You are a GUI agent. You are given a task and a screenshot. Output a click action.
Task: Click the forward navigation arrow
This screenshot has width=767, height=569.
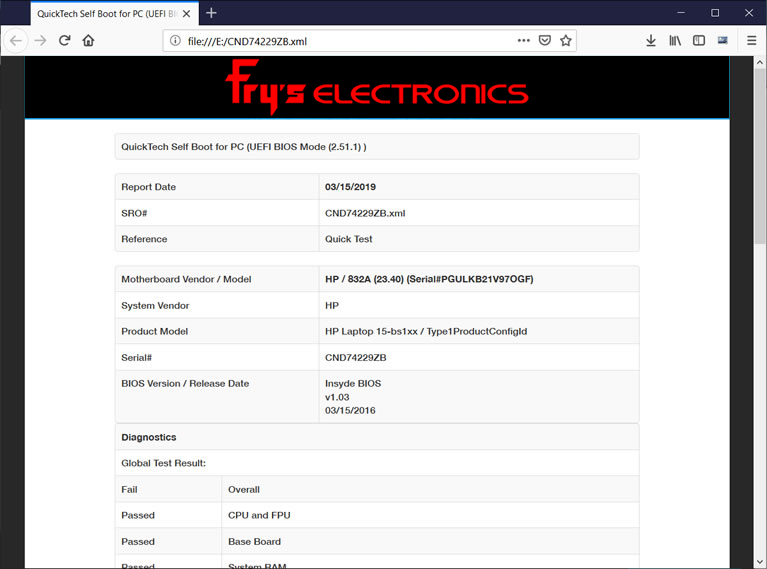click(40, 41)
